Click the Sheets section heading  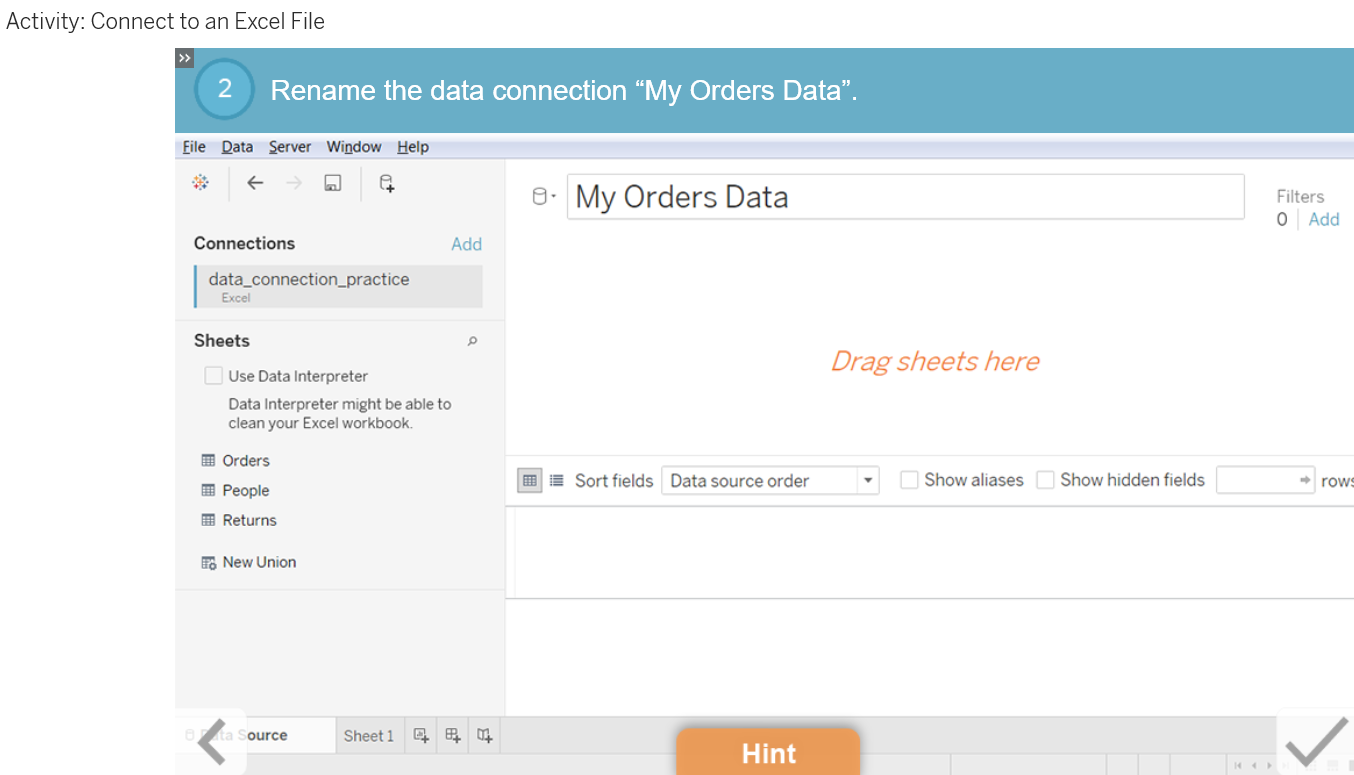222,341
